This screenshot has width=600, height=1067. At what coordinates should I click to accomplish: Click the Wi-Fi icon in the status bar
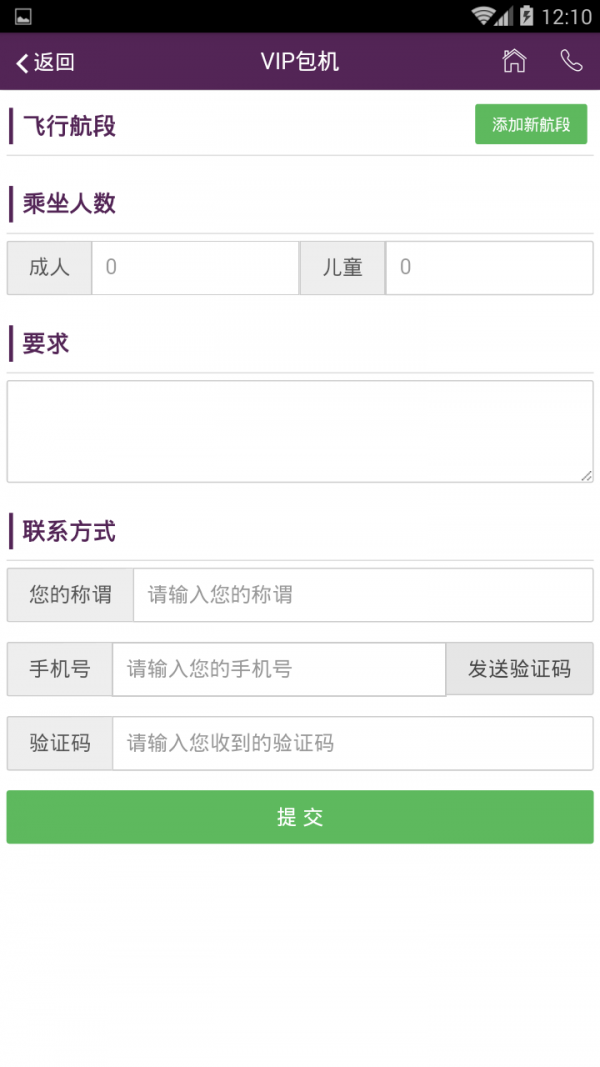pyautogui.click(x=485, y=15)
